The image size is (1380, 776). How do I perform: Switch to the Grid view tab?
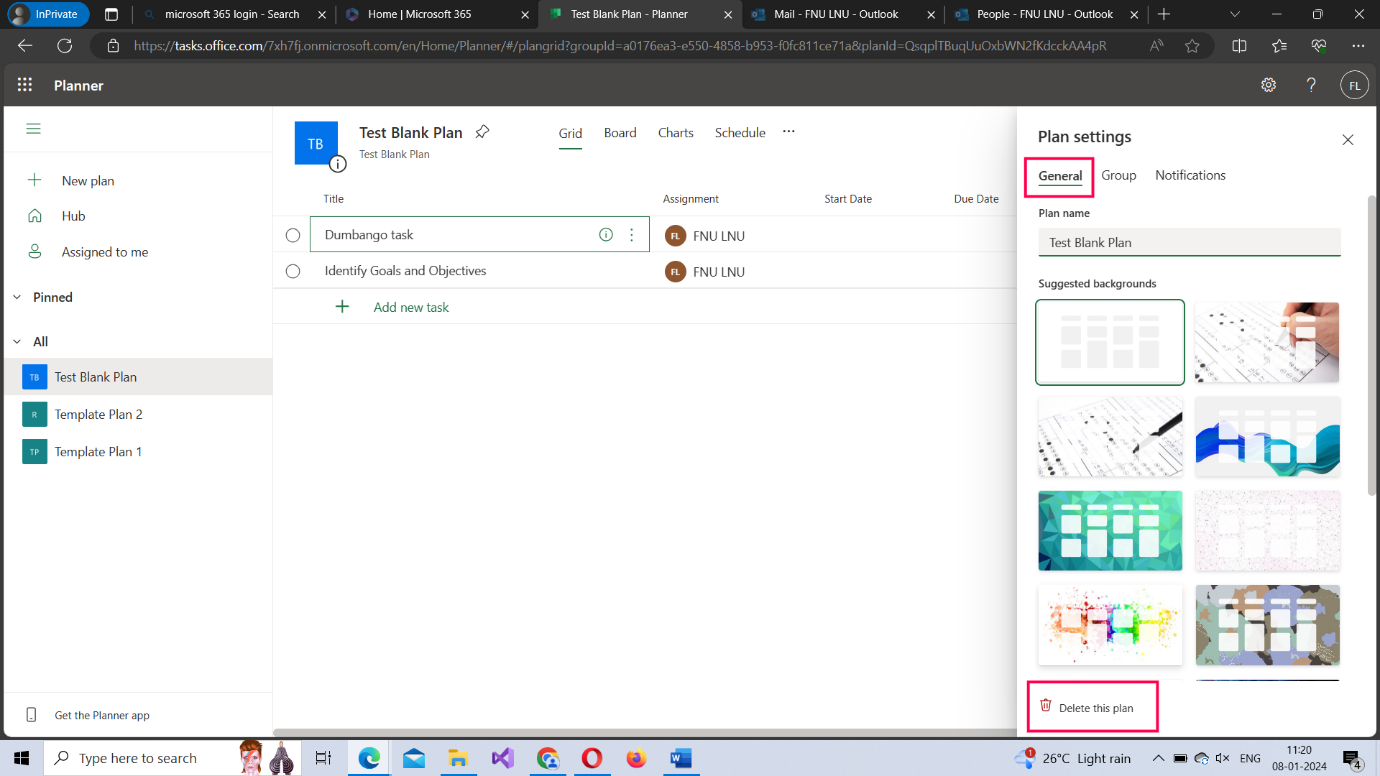tap(570, 133)
